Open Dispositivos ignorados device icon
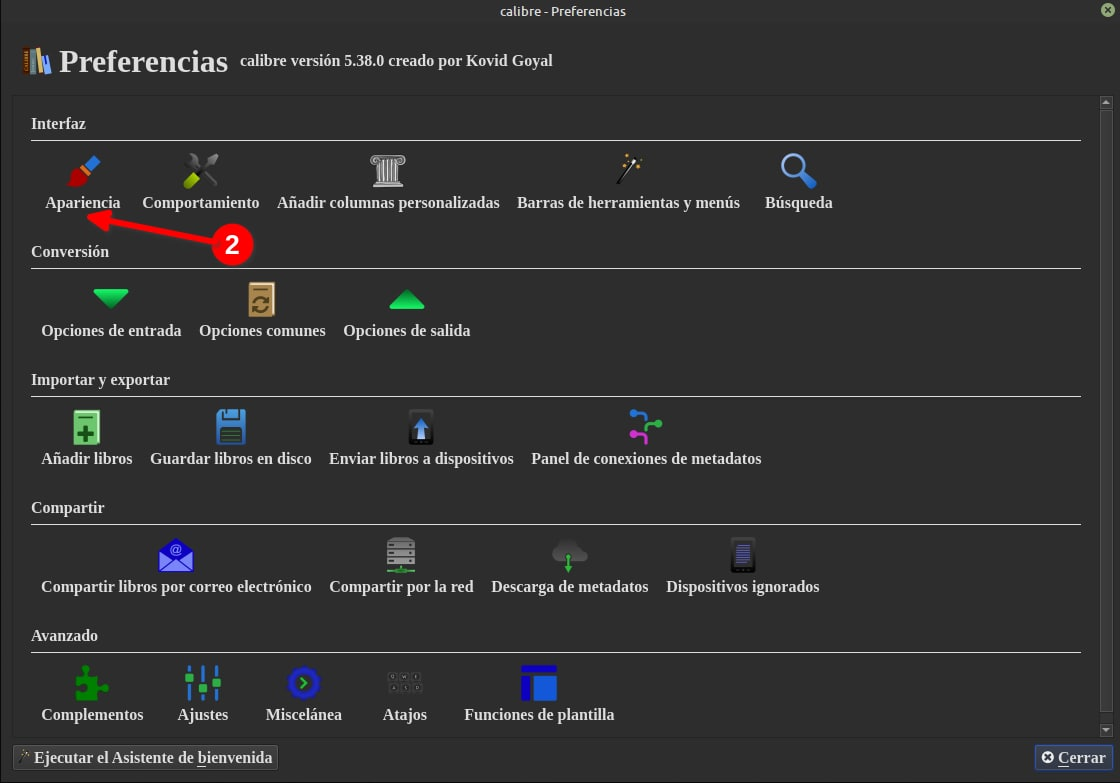The image size is (1120, 783). 743,555
